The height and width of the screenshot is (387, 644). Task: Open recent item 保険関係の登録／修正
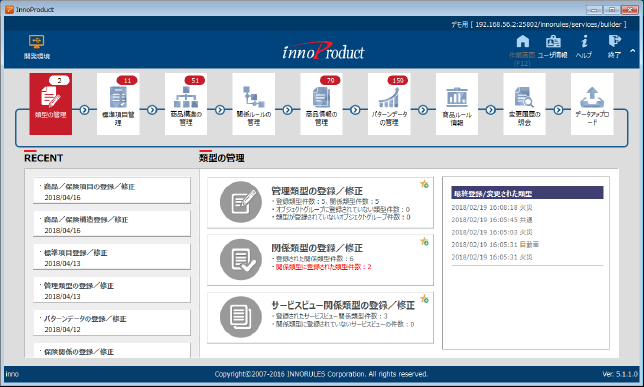coord(112,350)
